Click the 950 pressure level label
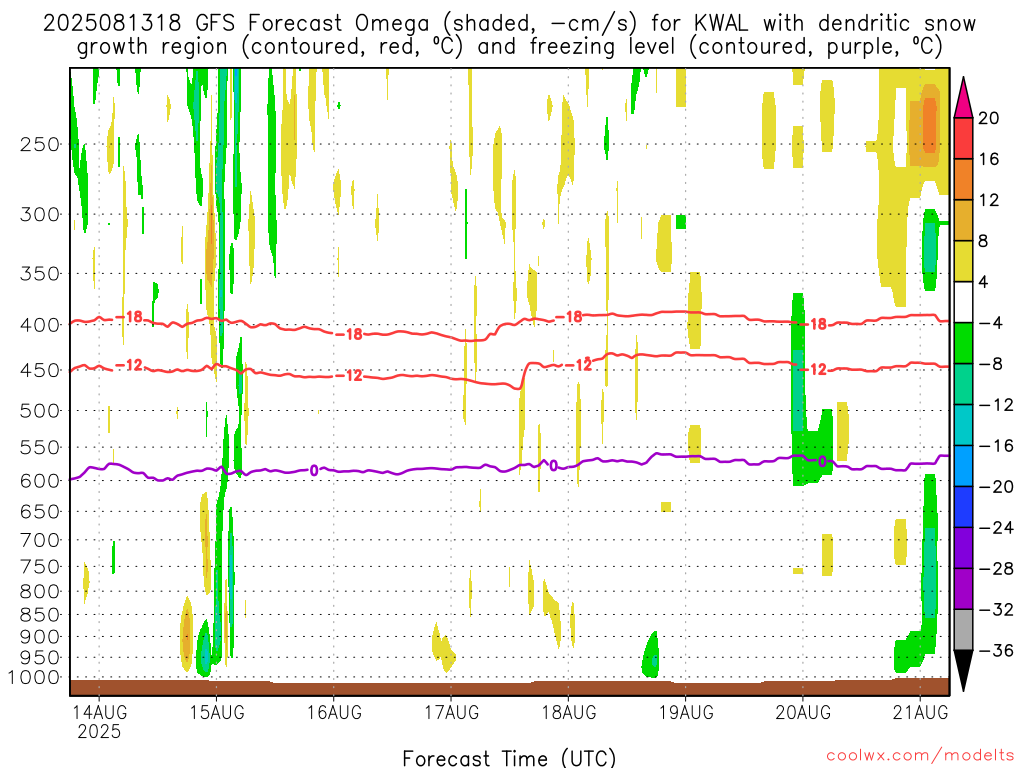The width and height of the screenshot is (1024, 768). click(x=40, y=658)
